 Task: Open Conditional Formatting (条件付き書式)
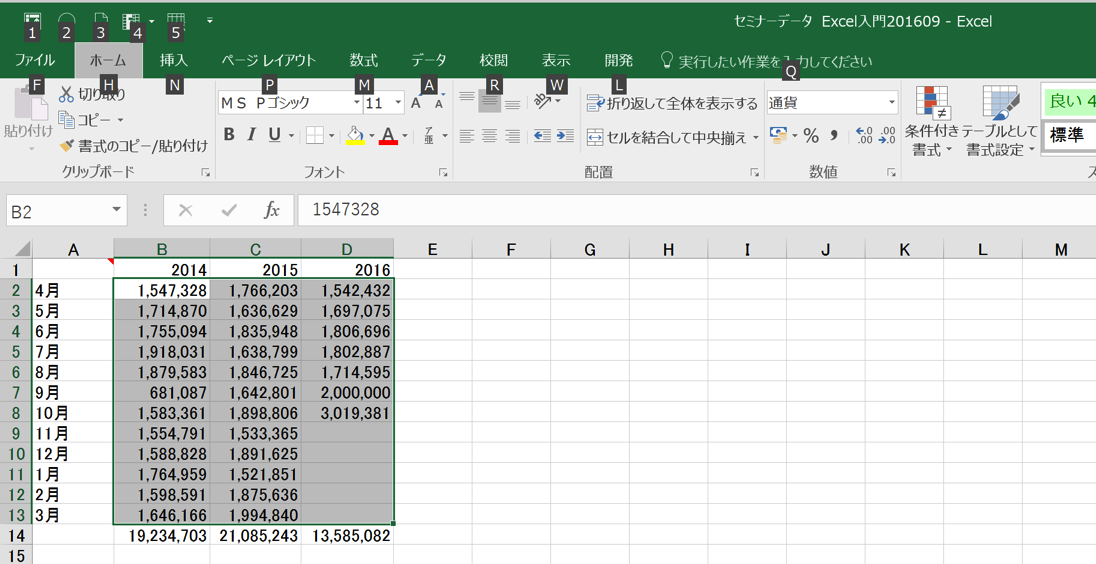tap(932, 121)
